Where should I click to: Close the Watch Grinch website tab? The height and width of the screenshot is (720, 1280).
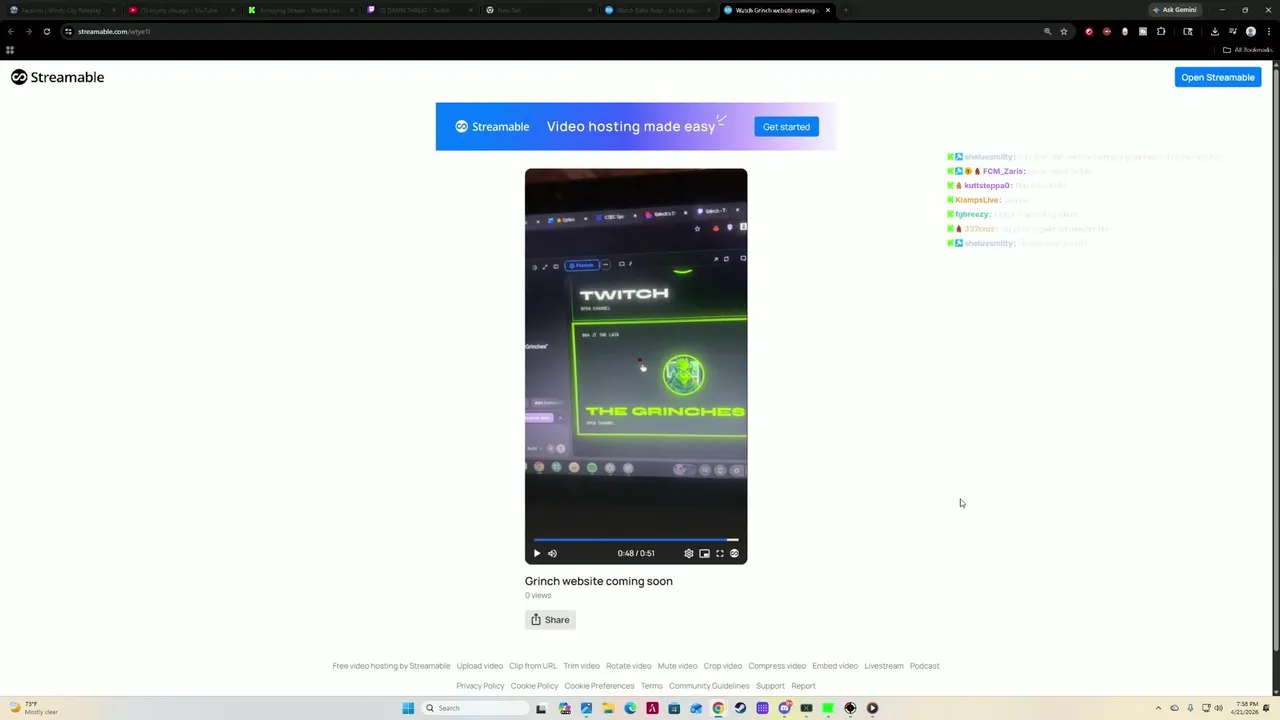click(x=827, y=10)
